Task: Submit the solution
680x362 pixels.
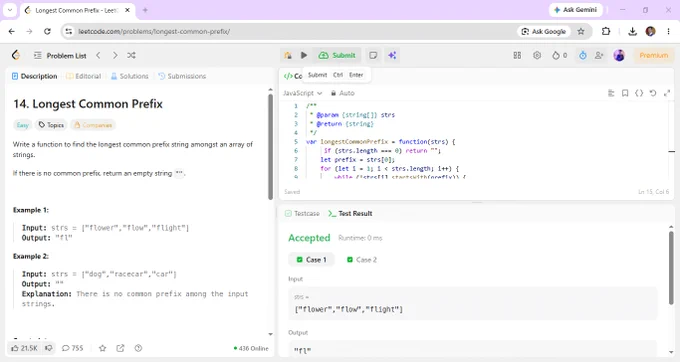Action: pyautogui.click(x=337, y=55)
